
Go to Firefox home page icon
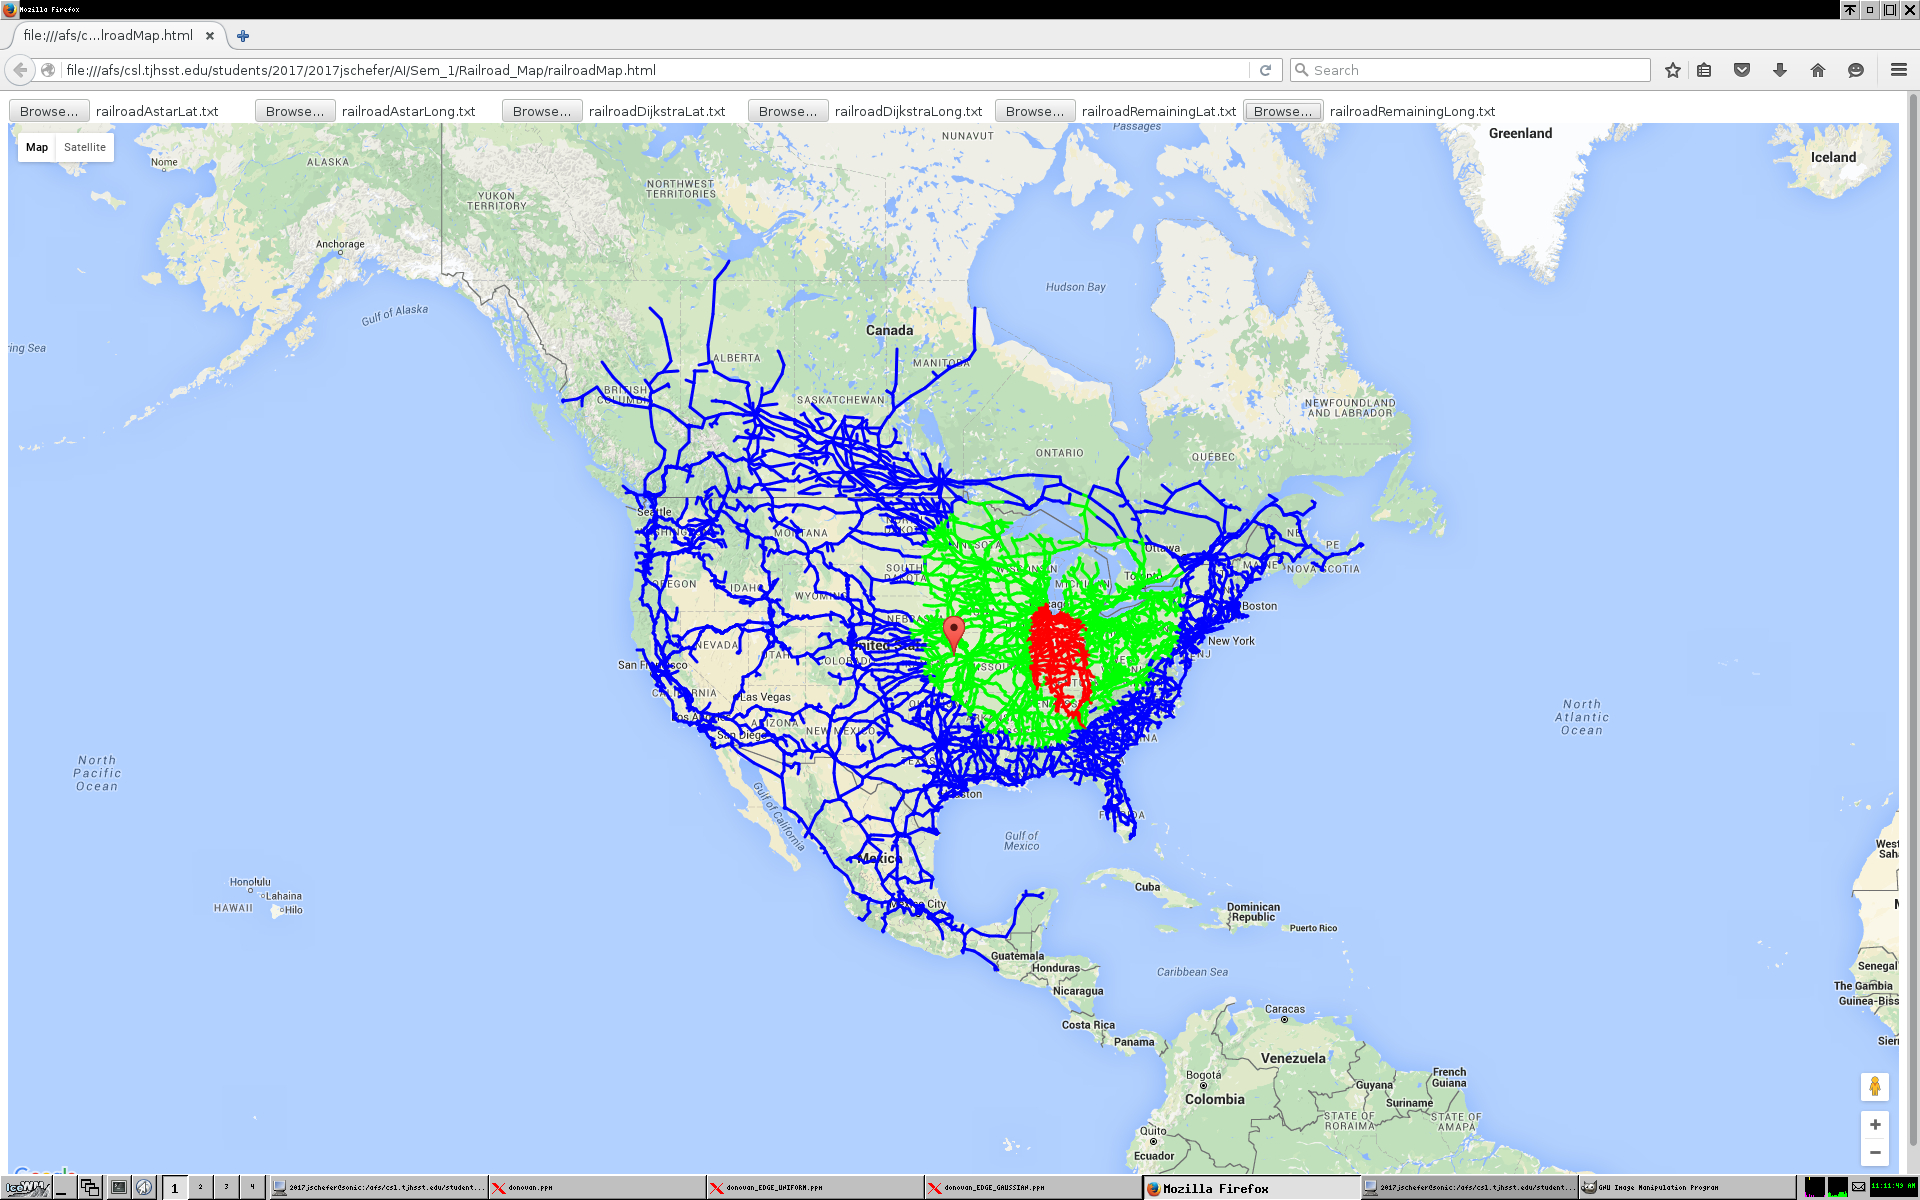(x=1818, y=70)
